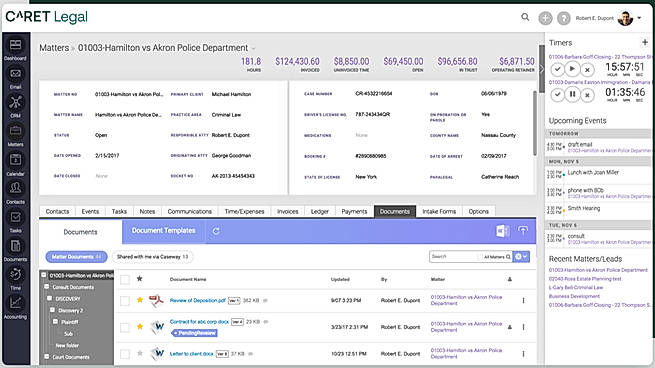Switch to the Intake Forms tab

(x=439, y=211)
